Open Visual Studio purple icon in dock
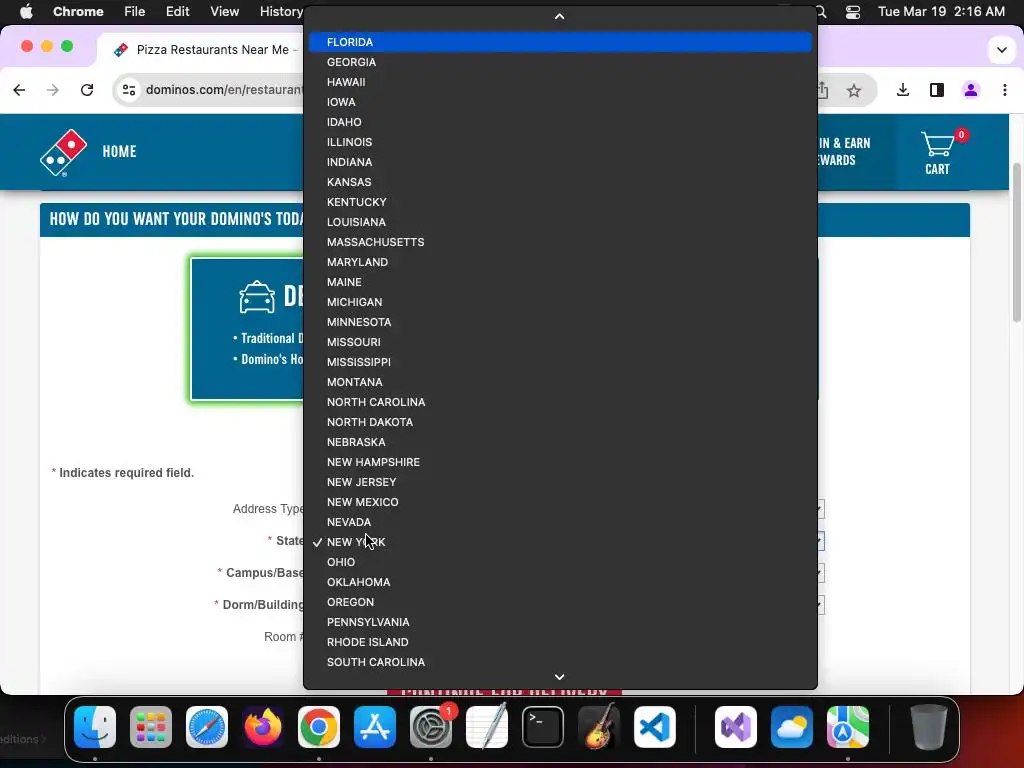The width and height of the screenshot is (1024, 768). 736,727
